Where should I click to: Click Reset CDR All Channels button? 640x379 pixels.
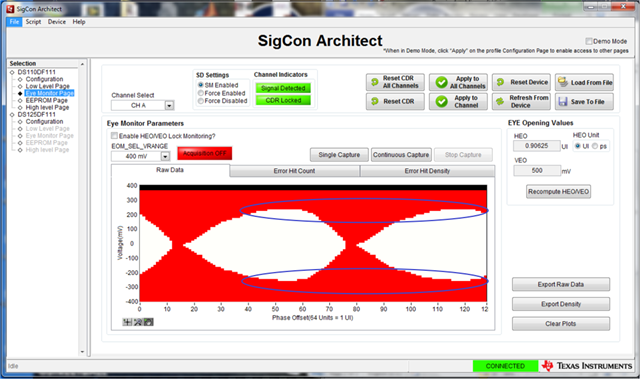pos(395,82)
